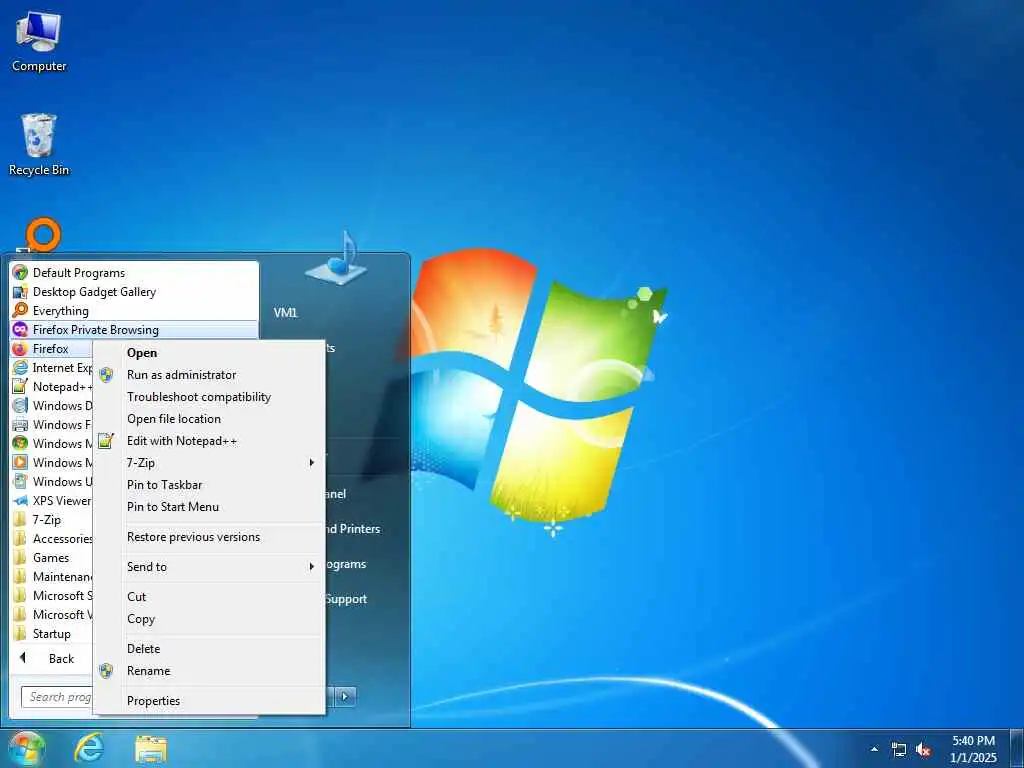Choose Delete from context menu
The width and height of the screenshot is (1024, 768).
click(x=209, y=648)
